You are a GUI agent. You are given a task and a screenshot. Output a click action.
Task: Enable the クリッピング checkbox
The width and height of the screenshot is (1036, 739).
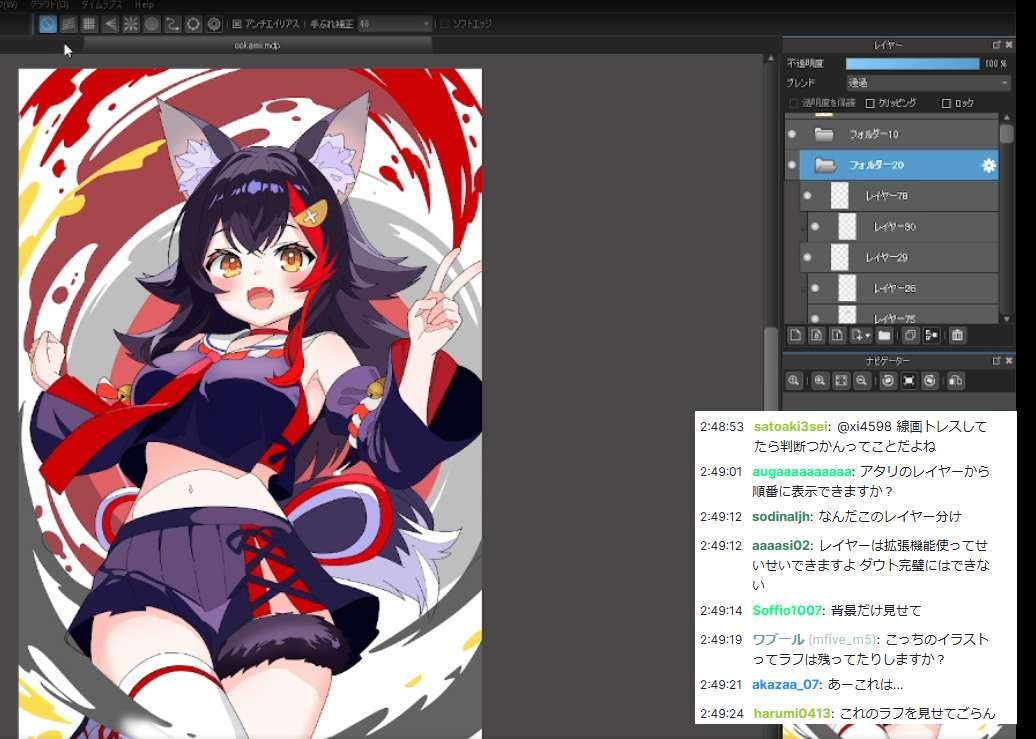pos(870,103)
